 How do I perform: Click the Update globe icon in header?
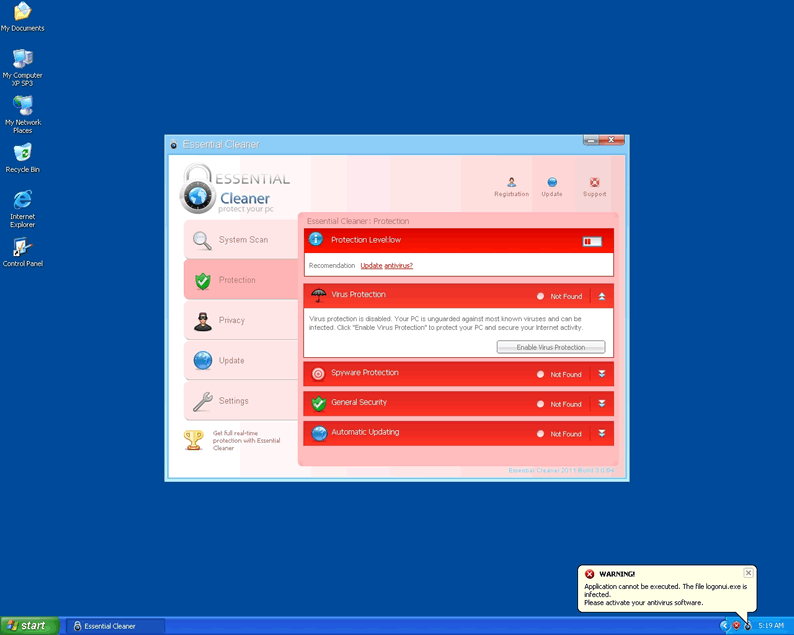pyautogui.click(x=552, y=183)
